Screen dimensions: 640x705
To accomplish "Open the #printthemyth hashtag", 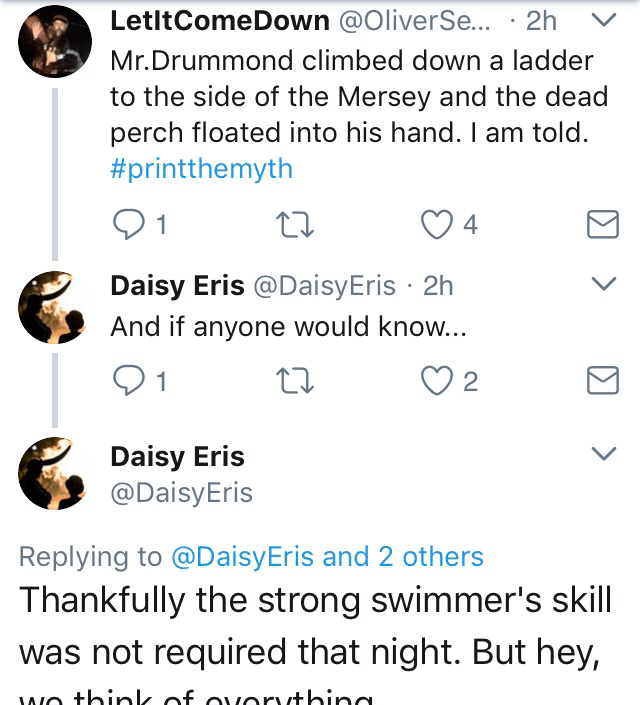I will (x=201, y=168).
